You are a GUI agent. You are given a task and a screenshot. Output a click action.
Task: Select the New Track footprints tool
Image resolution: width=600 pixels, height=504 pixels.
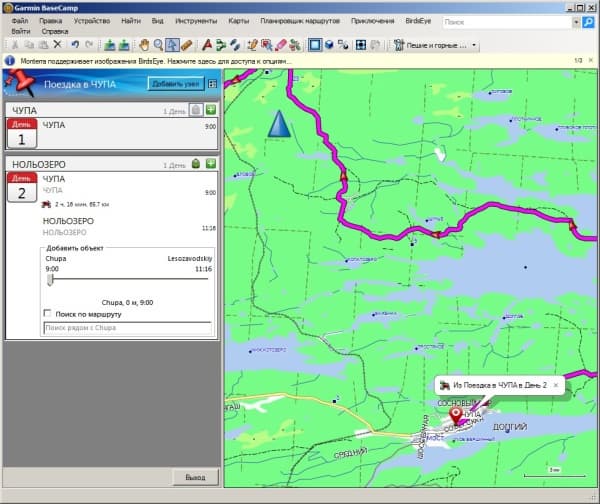coord(235,45)
